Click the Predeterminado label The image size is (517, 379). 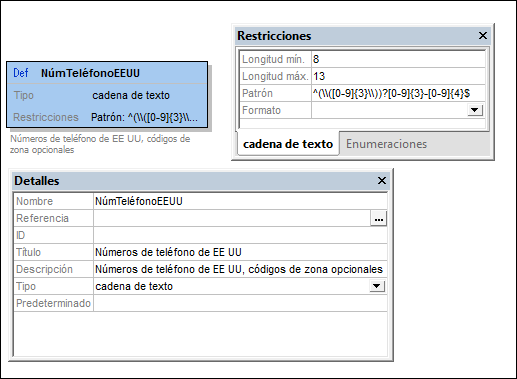(x=53, y=303)
